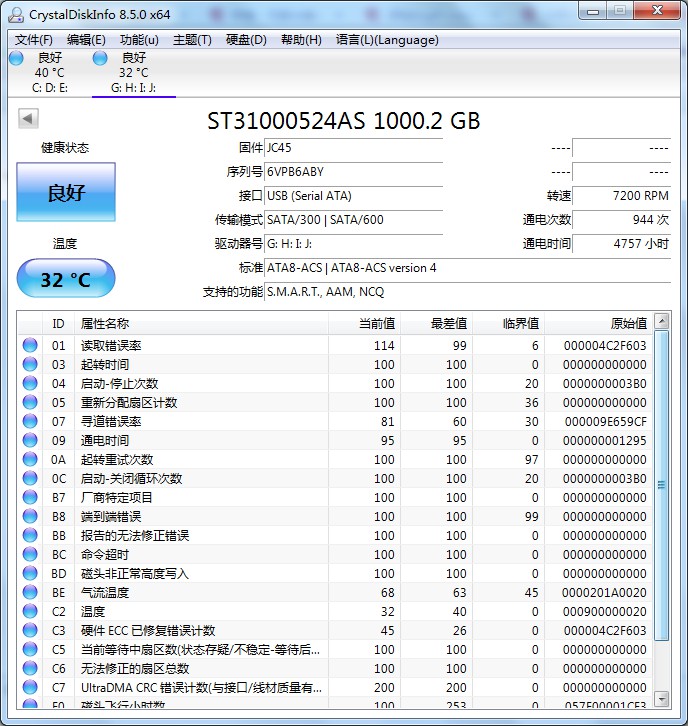
Task: Click the 原始值 column header
Action: tap(599, 323)
